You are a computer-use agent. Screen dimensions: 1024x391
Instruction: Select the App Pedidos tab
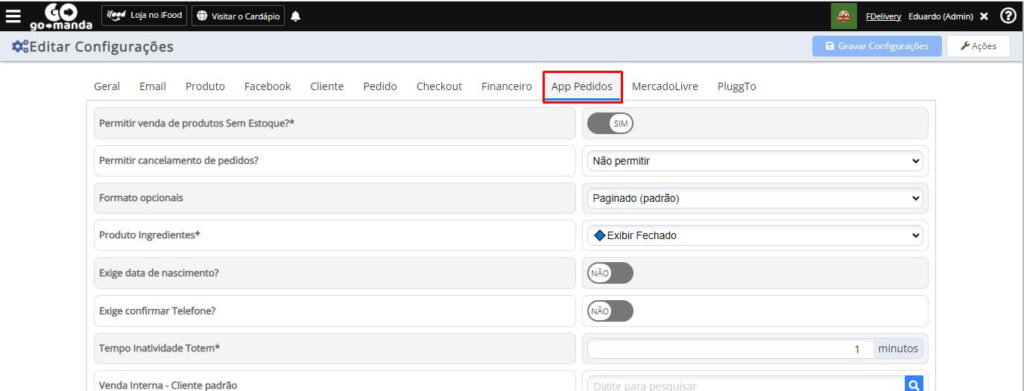pos(583,87)
